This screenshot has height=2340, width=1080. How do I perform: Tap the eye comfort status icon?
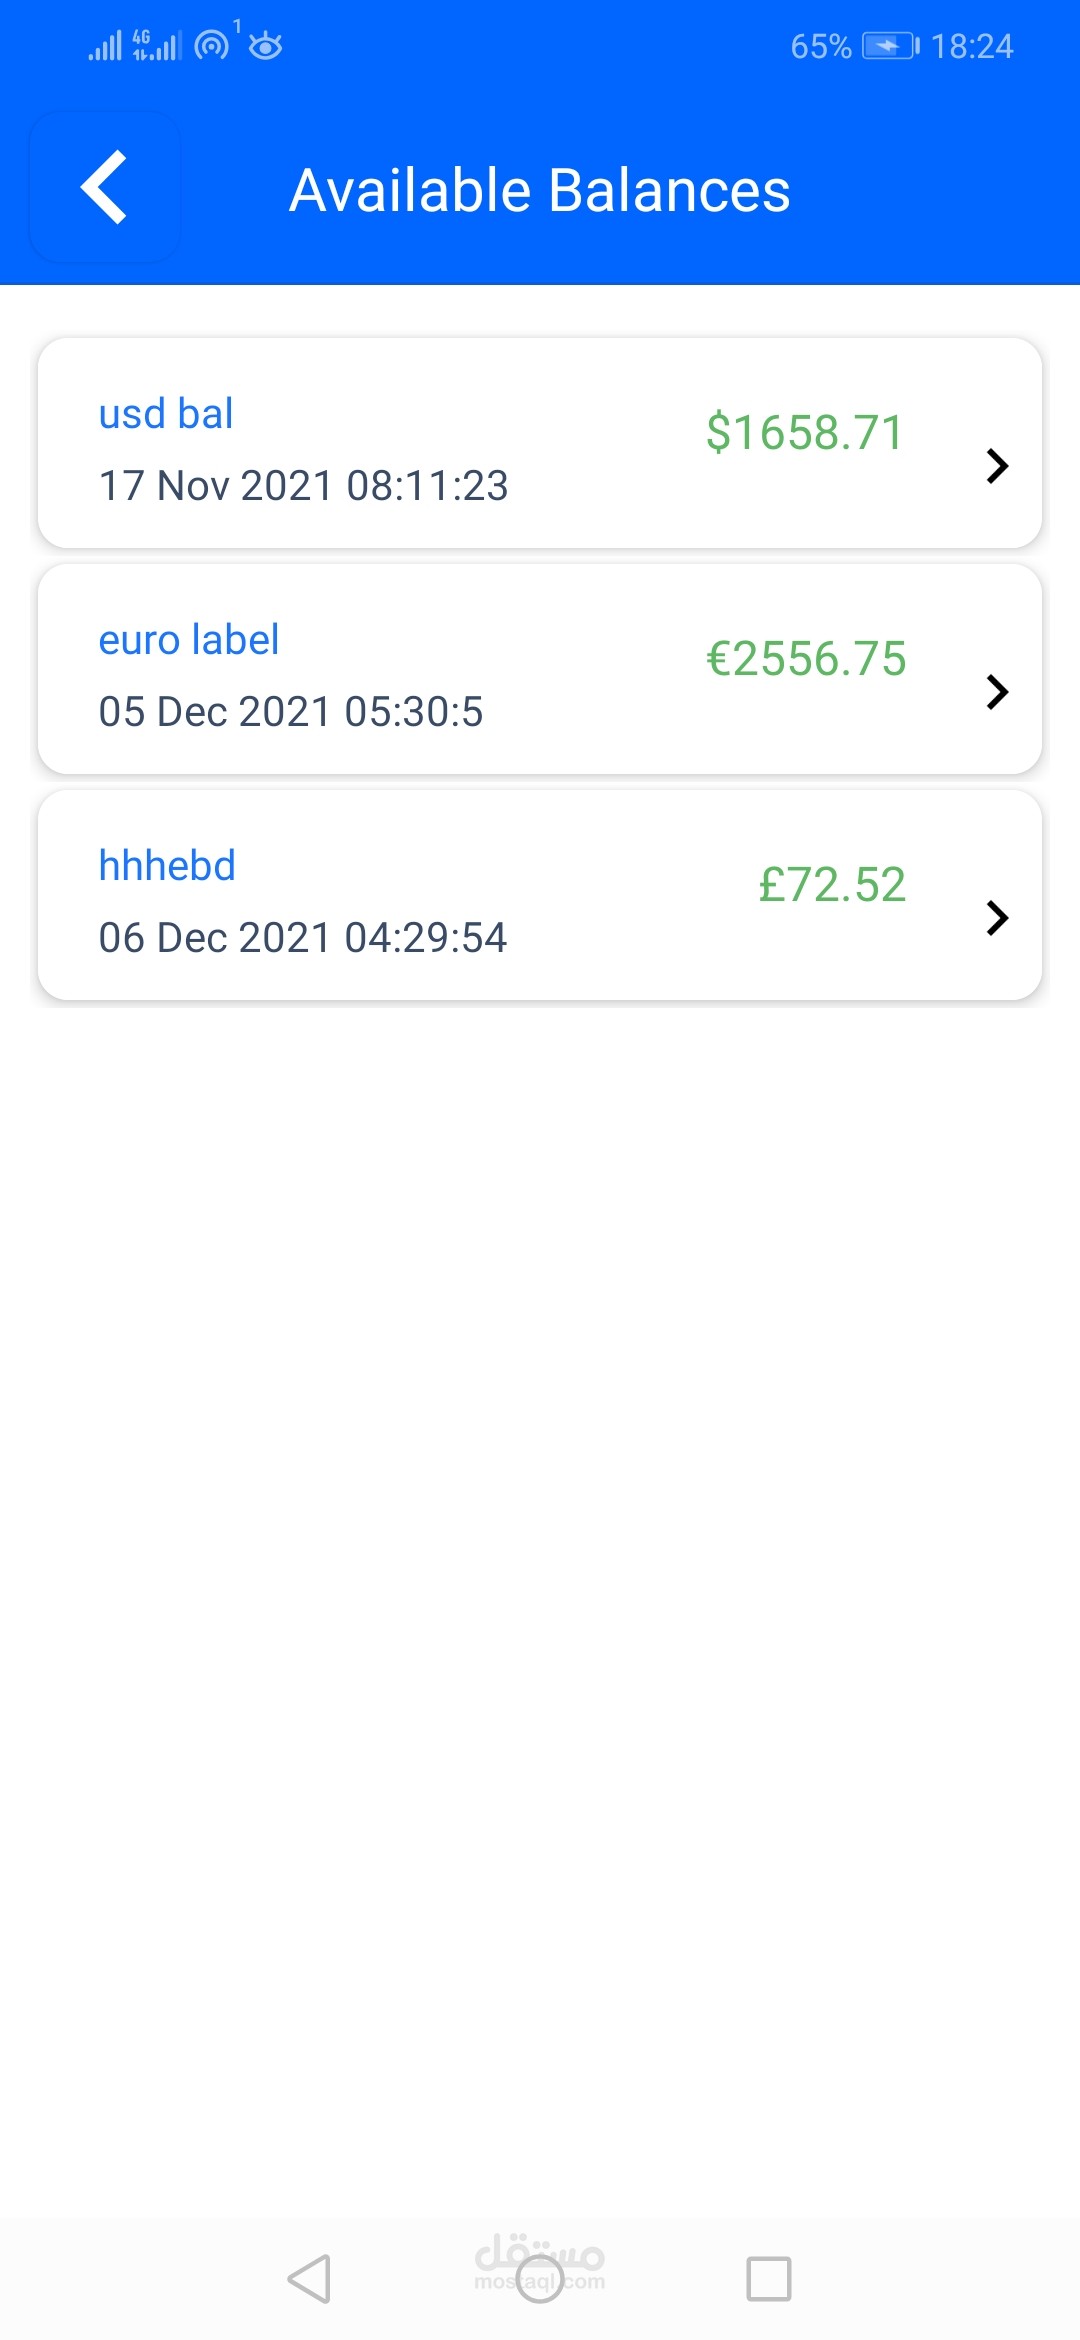(x=265, y=46)
